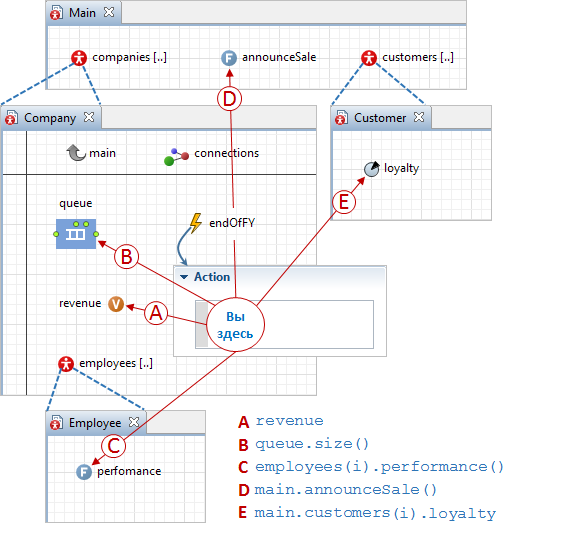Open the Employee tab

tap(95, 423)
